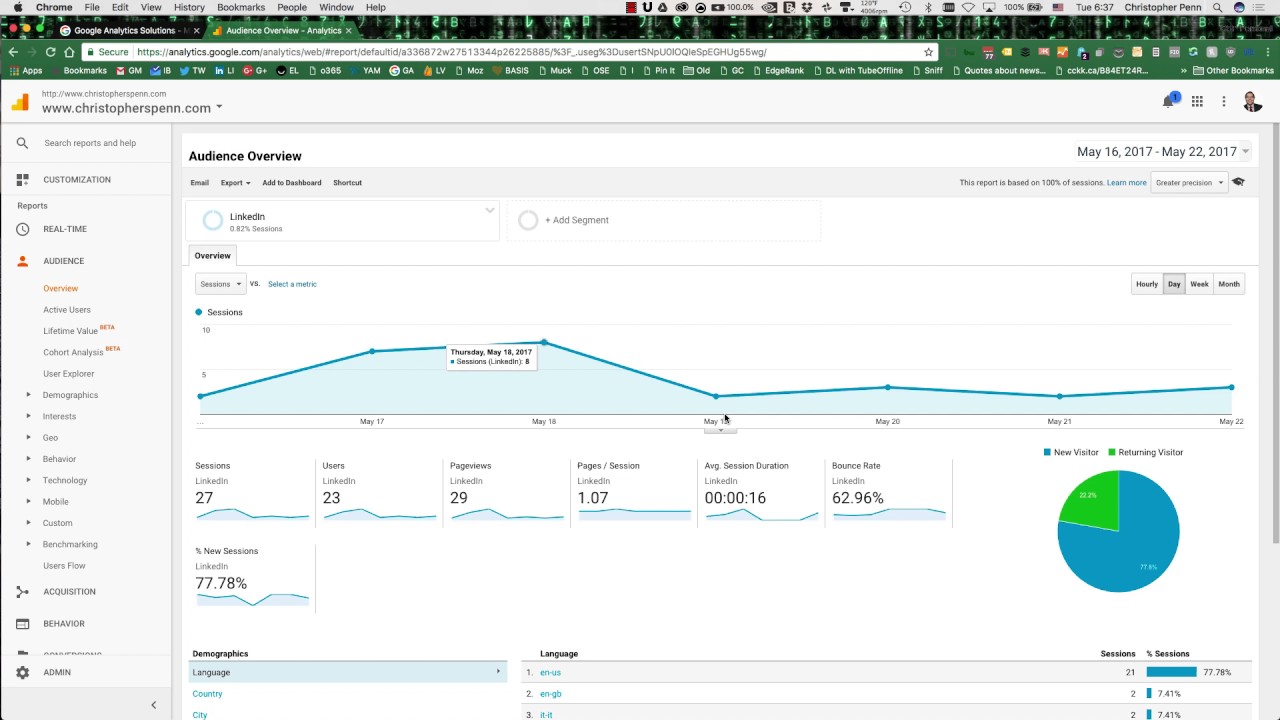Screen dimensions: 1280x720
Task: Bookmark page with the star icon
Action: [x=928, y=52]
